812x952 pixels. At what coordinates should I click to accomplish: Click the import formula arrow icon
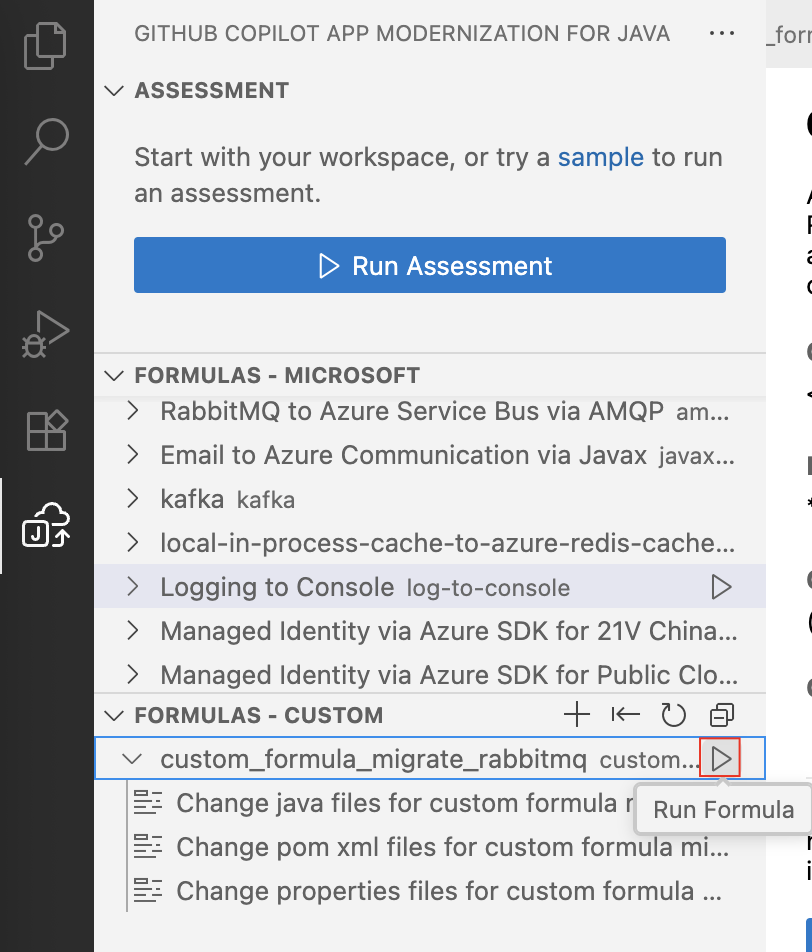tap(625, 715)
